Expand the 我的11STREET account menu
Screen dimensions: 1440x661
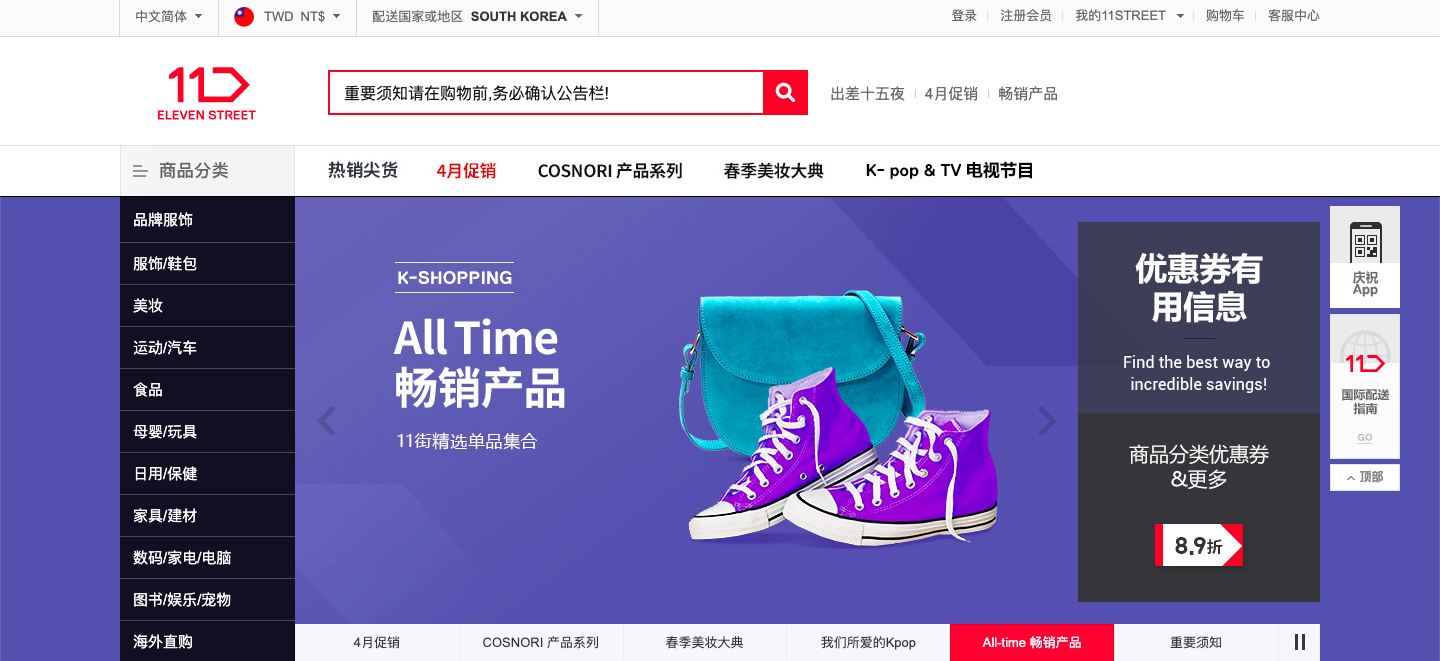pyautogui.click(x=1129, y=16)
